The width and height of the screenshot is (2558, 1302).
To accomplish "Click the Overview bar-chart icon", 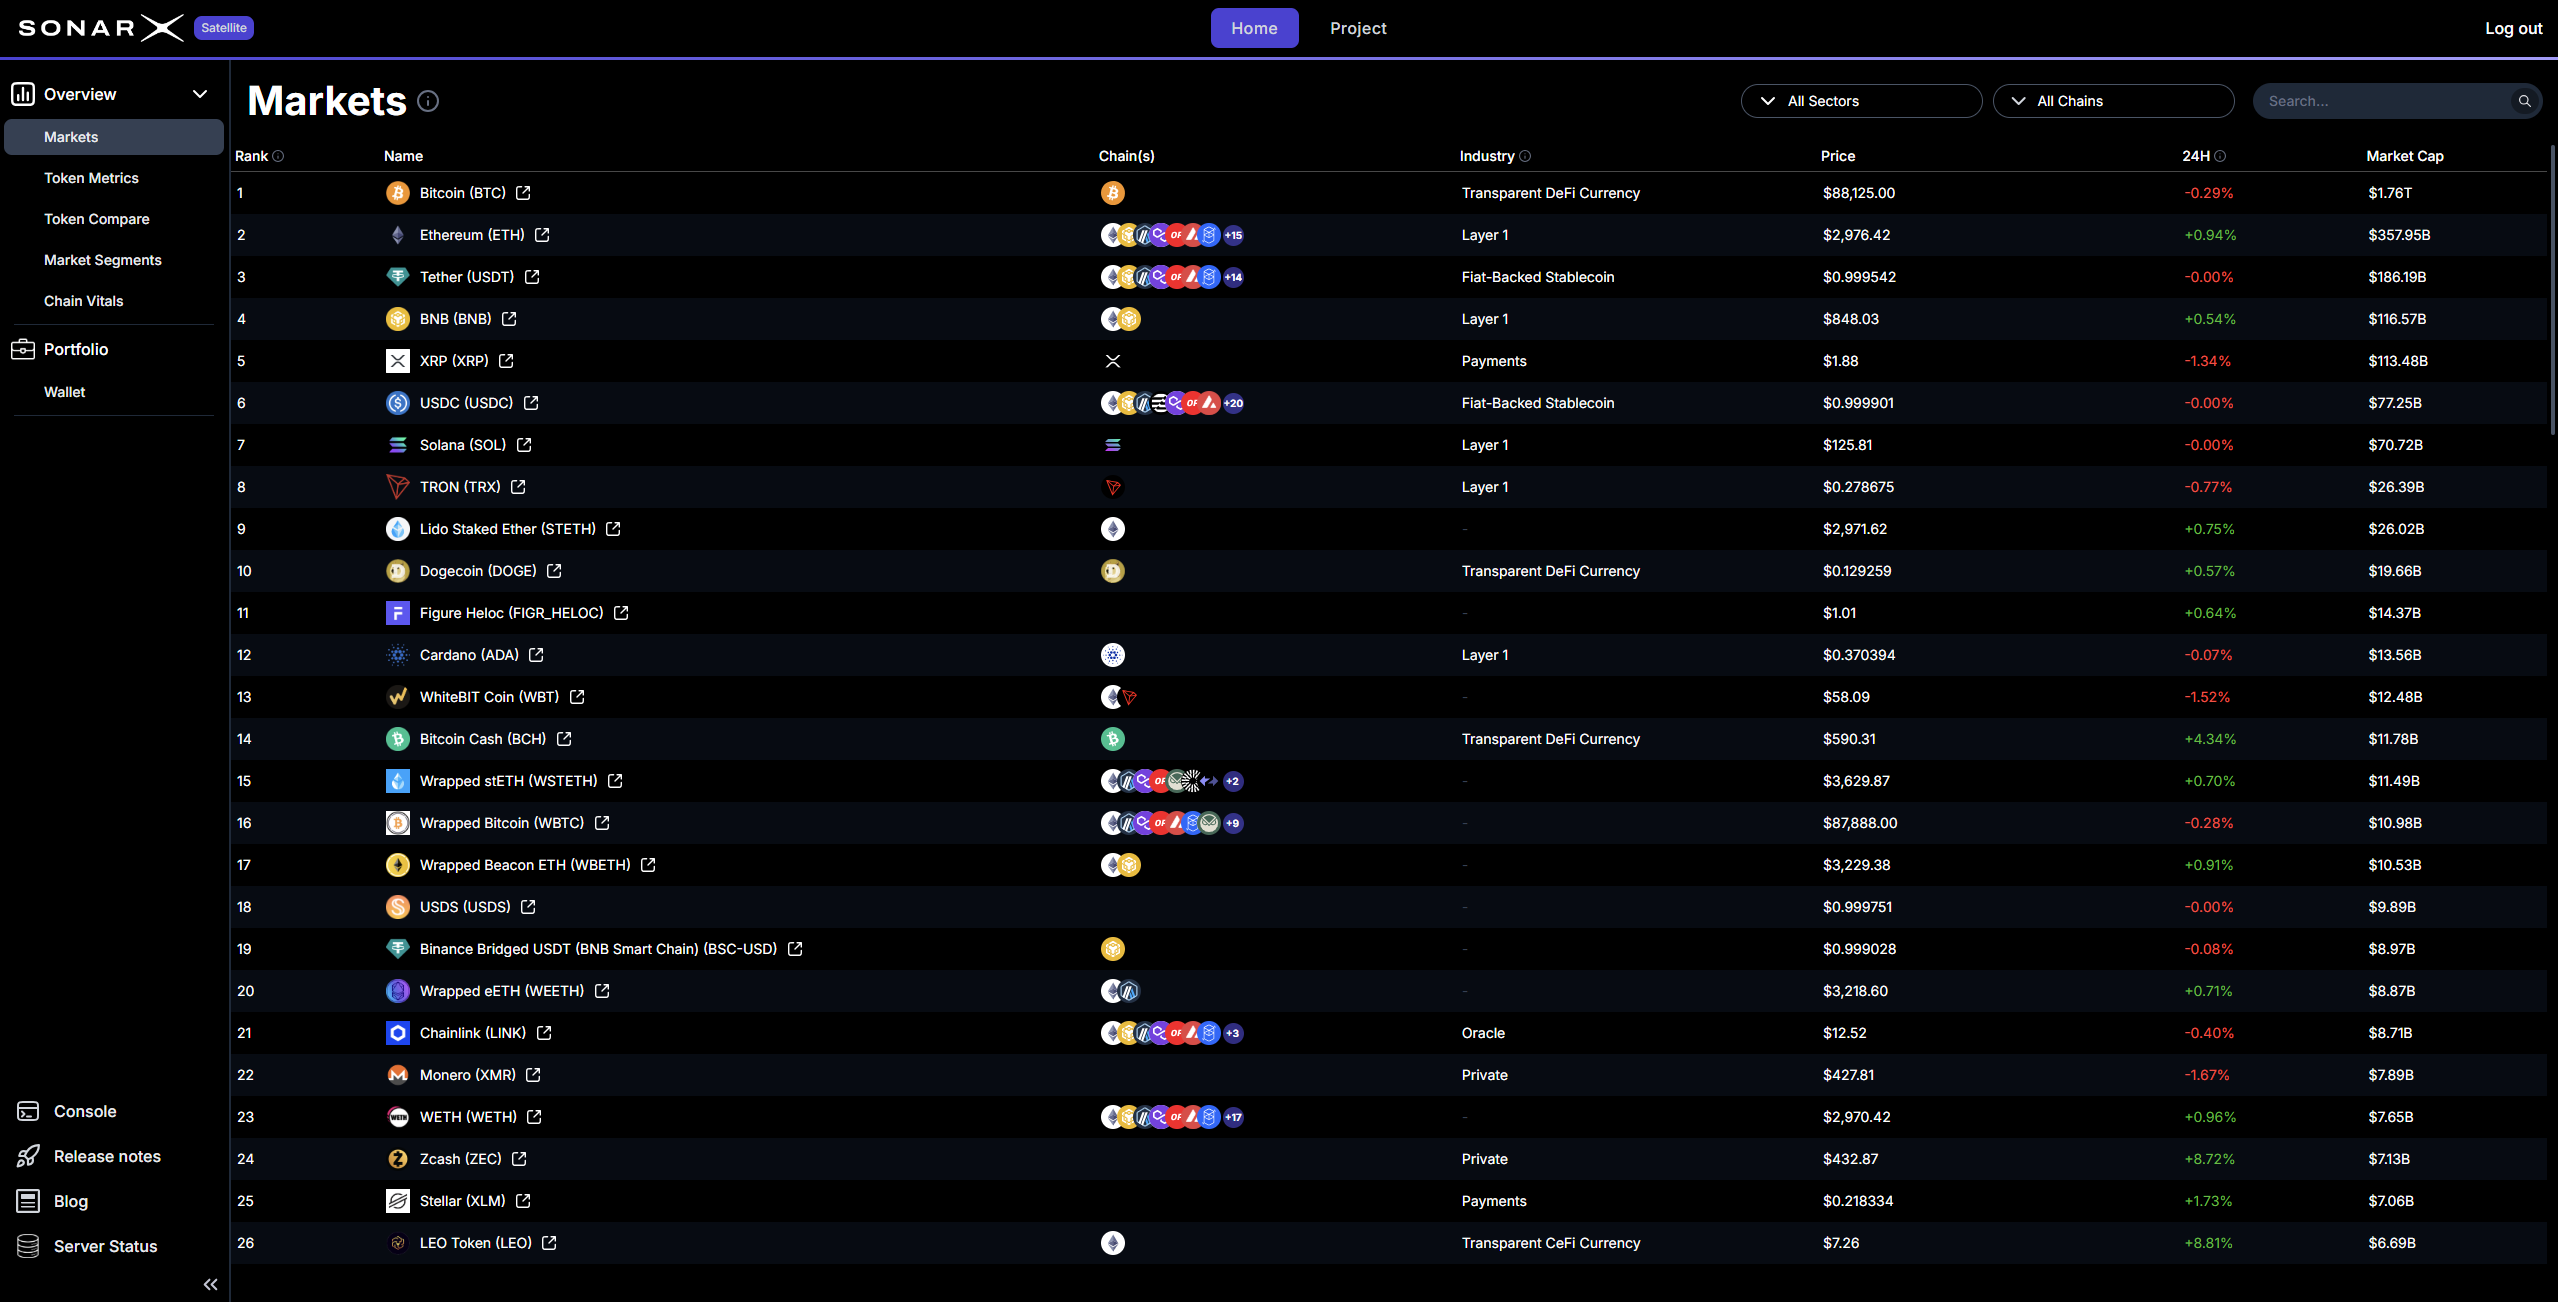I will (x=23, y=93).
